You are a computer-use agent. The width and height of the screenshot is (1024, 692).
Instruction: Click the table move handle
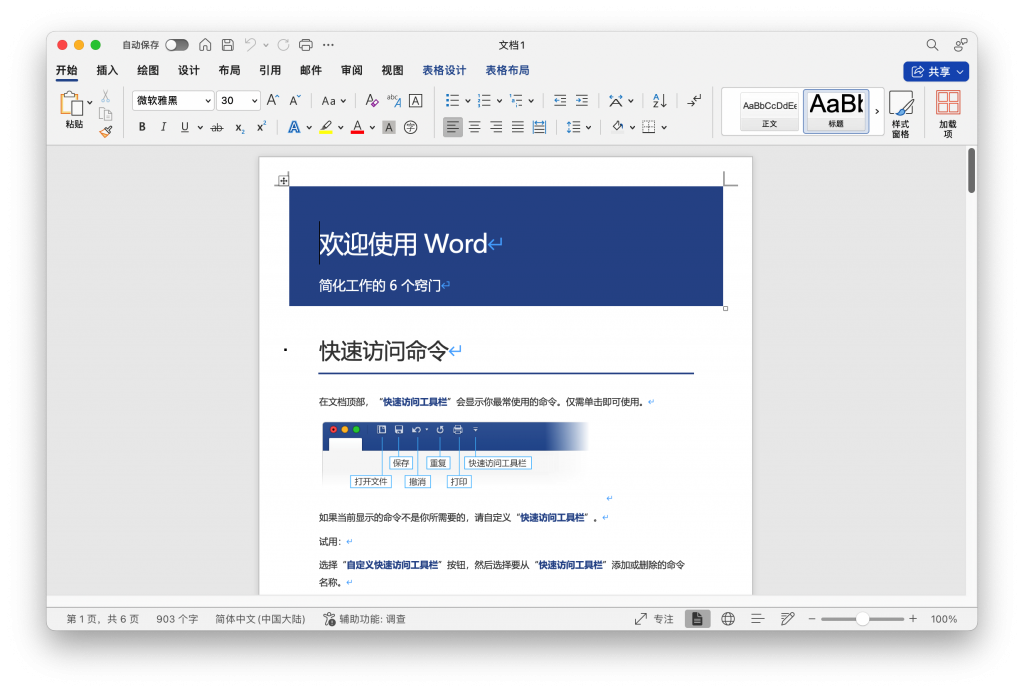click(283, 180)
